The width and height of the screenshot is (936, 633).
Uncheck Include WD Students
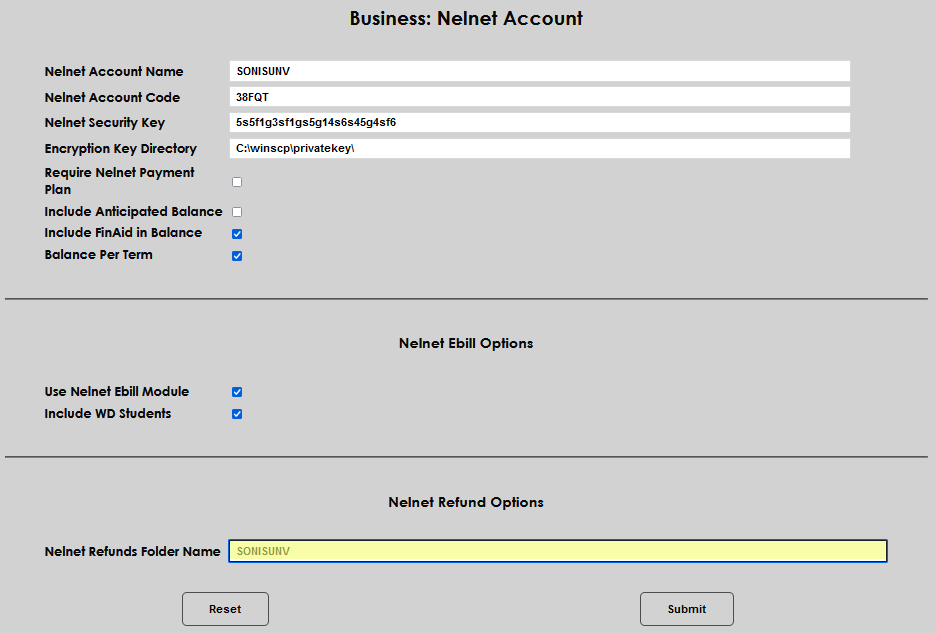point(236,413)
